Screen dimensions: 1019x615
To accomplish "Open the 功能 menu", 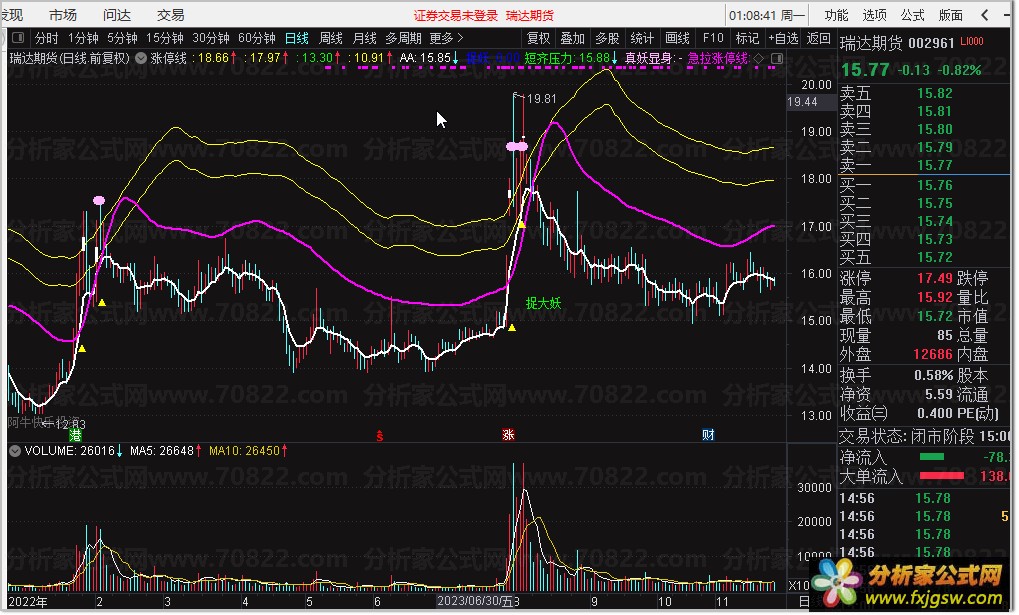I will (x=836, y=15).
